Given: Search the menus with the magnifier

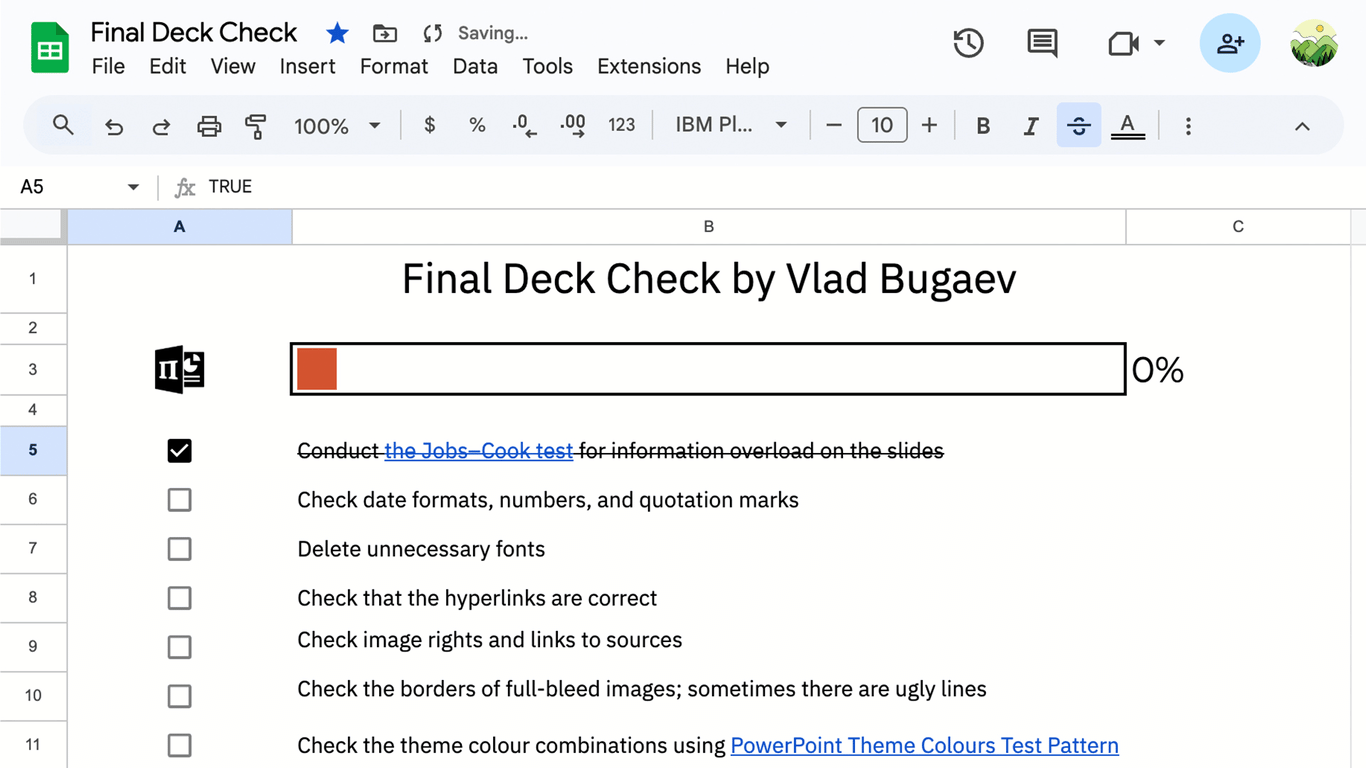Looking at the screenshot, I should point(63,125).
